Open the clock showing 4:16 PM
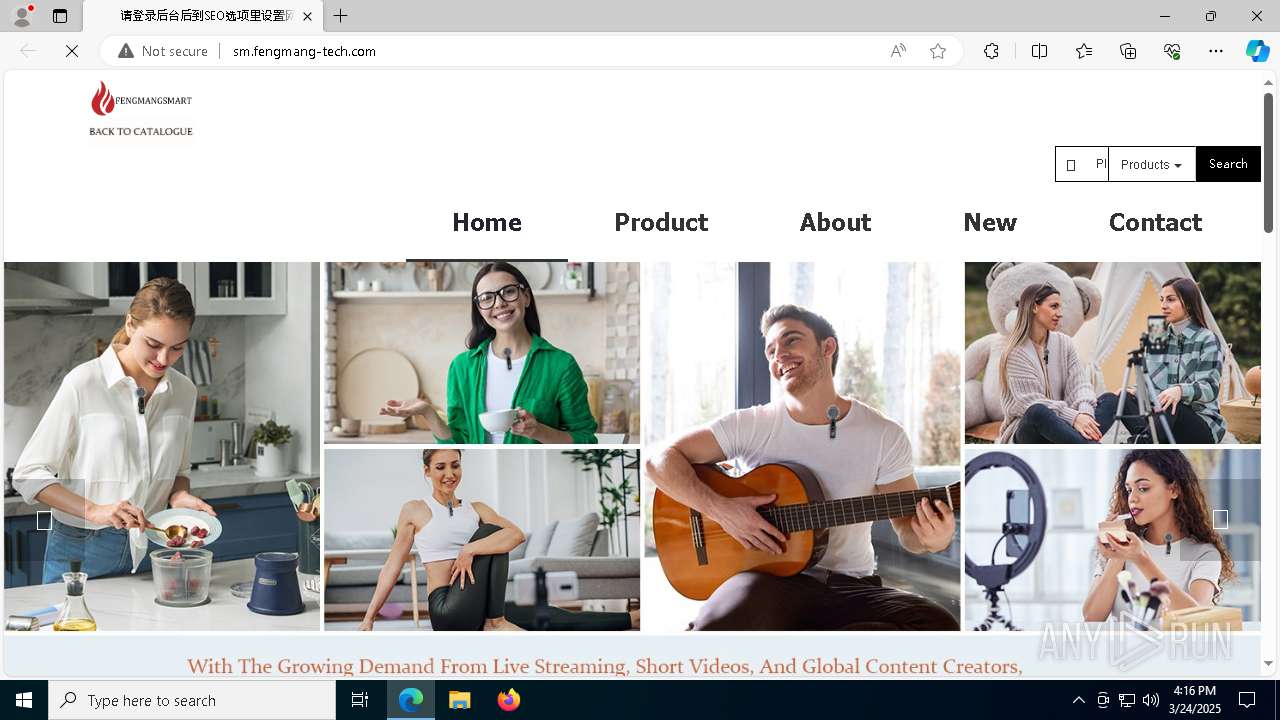Image resolution: width=1280 pixels, height=720 pixels. [x=1194, y=700]
